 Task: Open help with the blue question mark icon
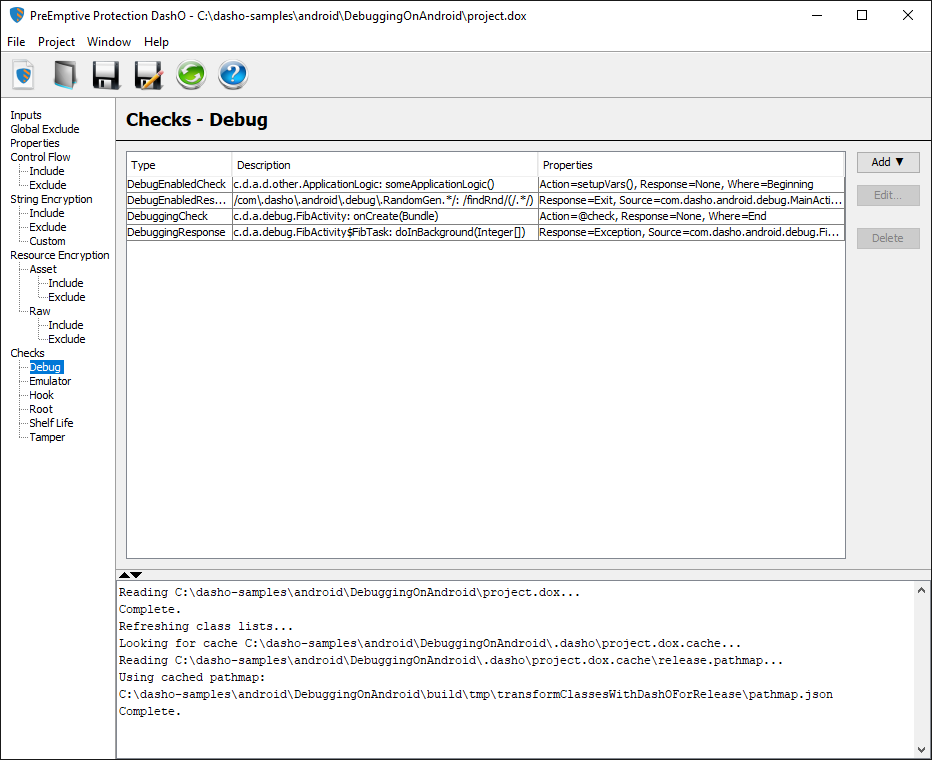coord(232,75)
